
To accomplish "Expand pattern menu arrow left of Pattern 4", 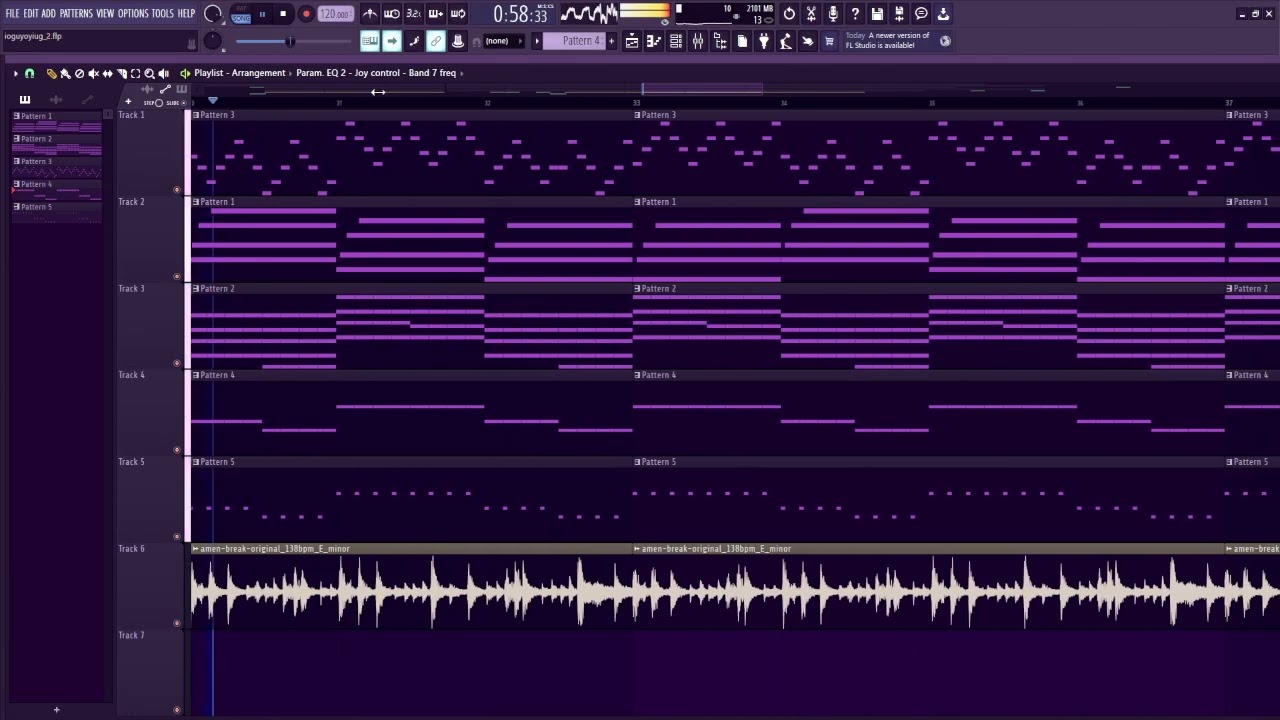I will pyautogui.click(x=537, y=41).
